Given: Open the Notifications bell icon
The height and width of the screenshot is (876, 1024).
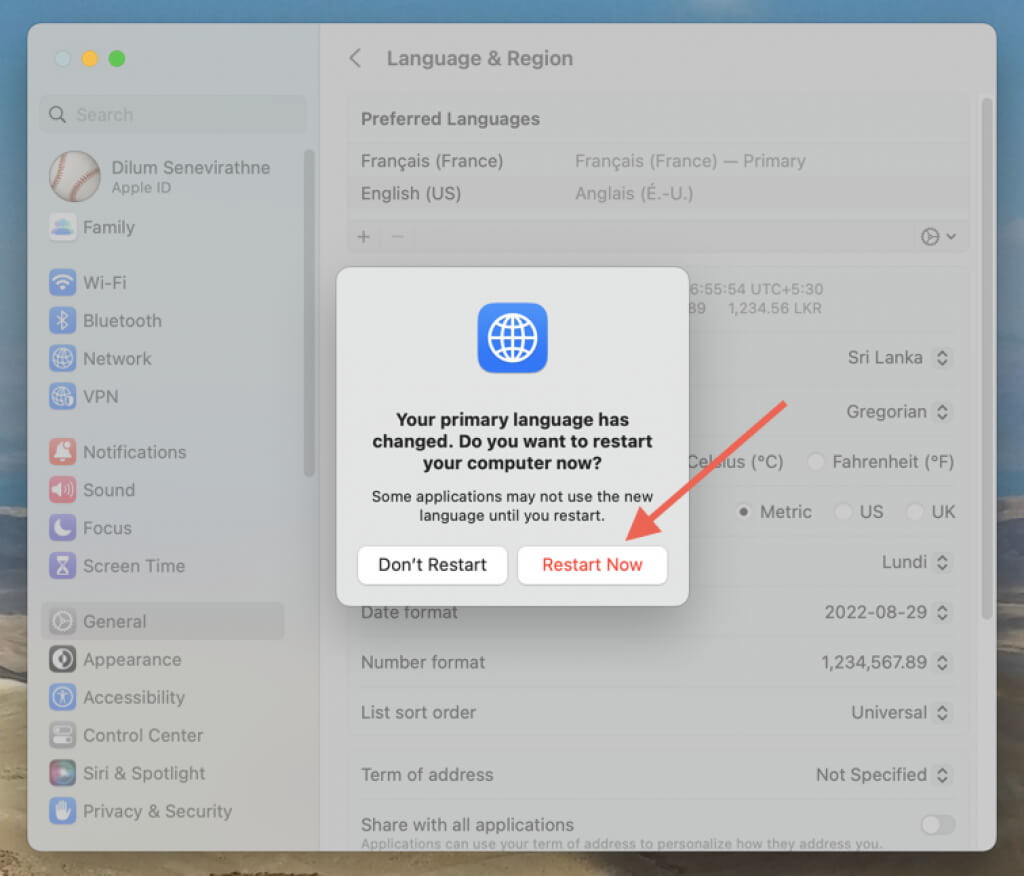Looking at the screenshot, I should (x=63, y=452).
